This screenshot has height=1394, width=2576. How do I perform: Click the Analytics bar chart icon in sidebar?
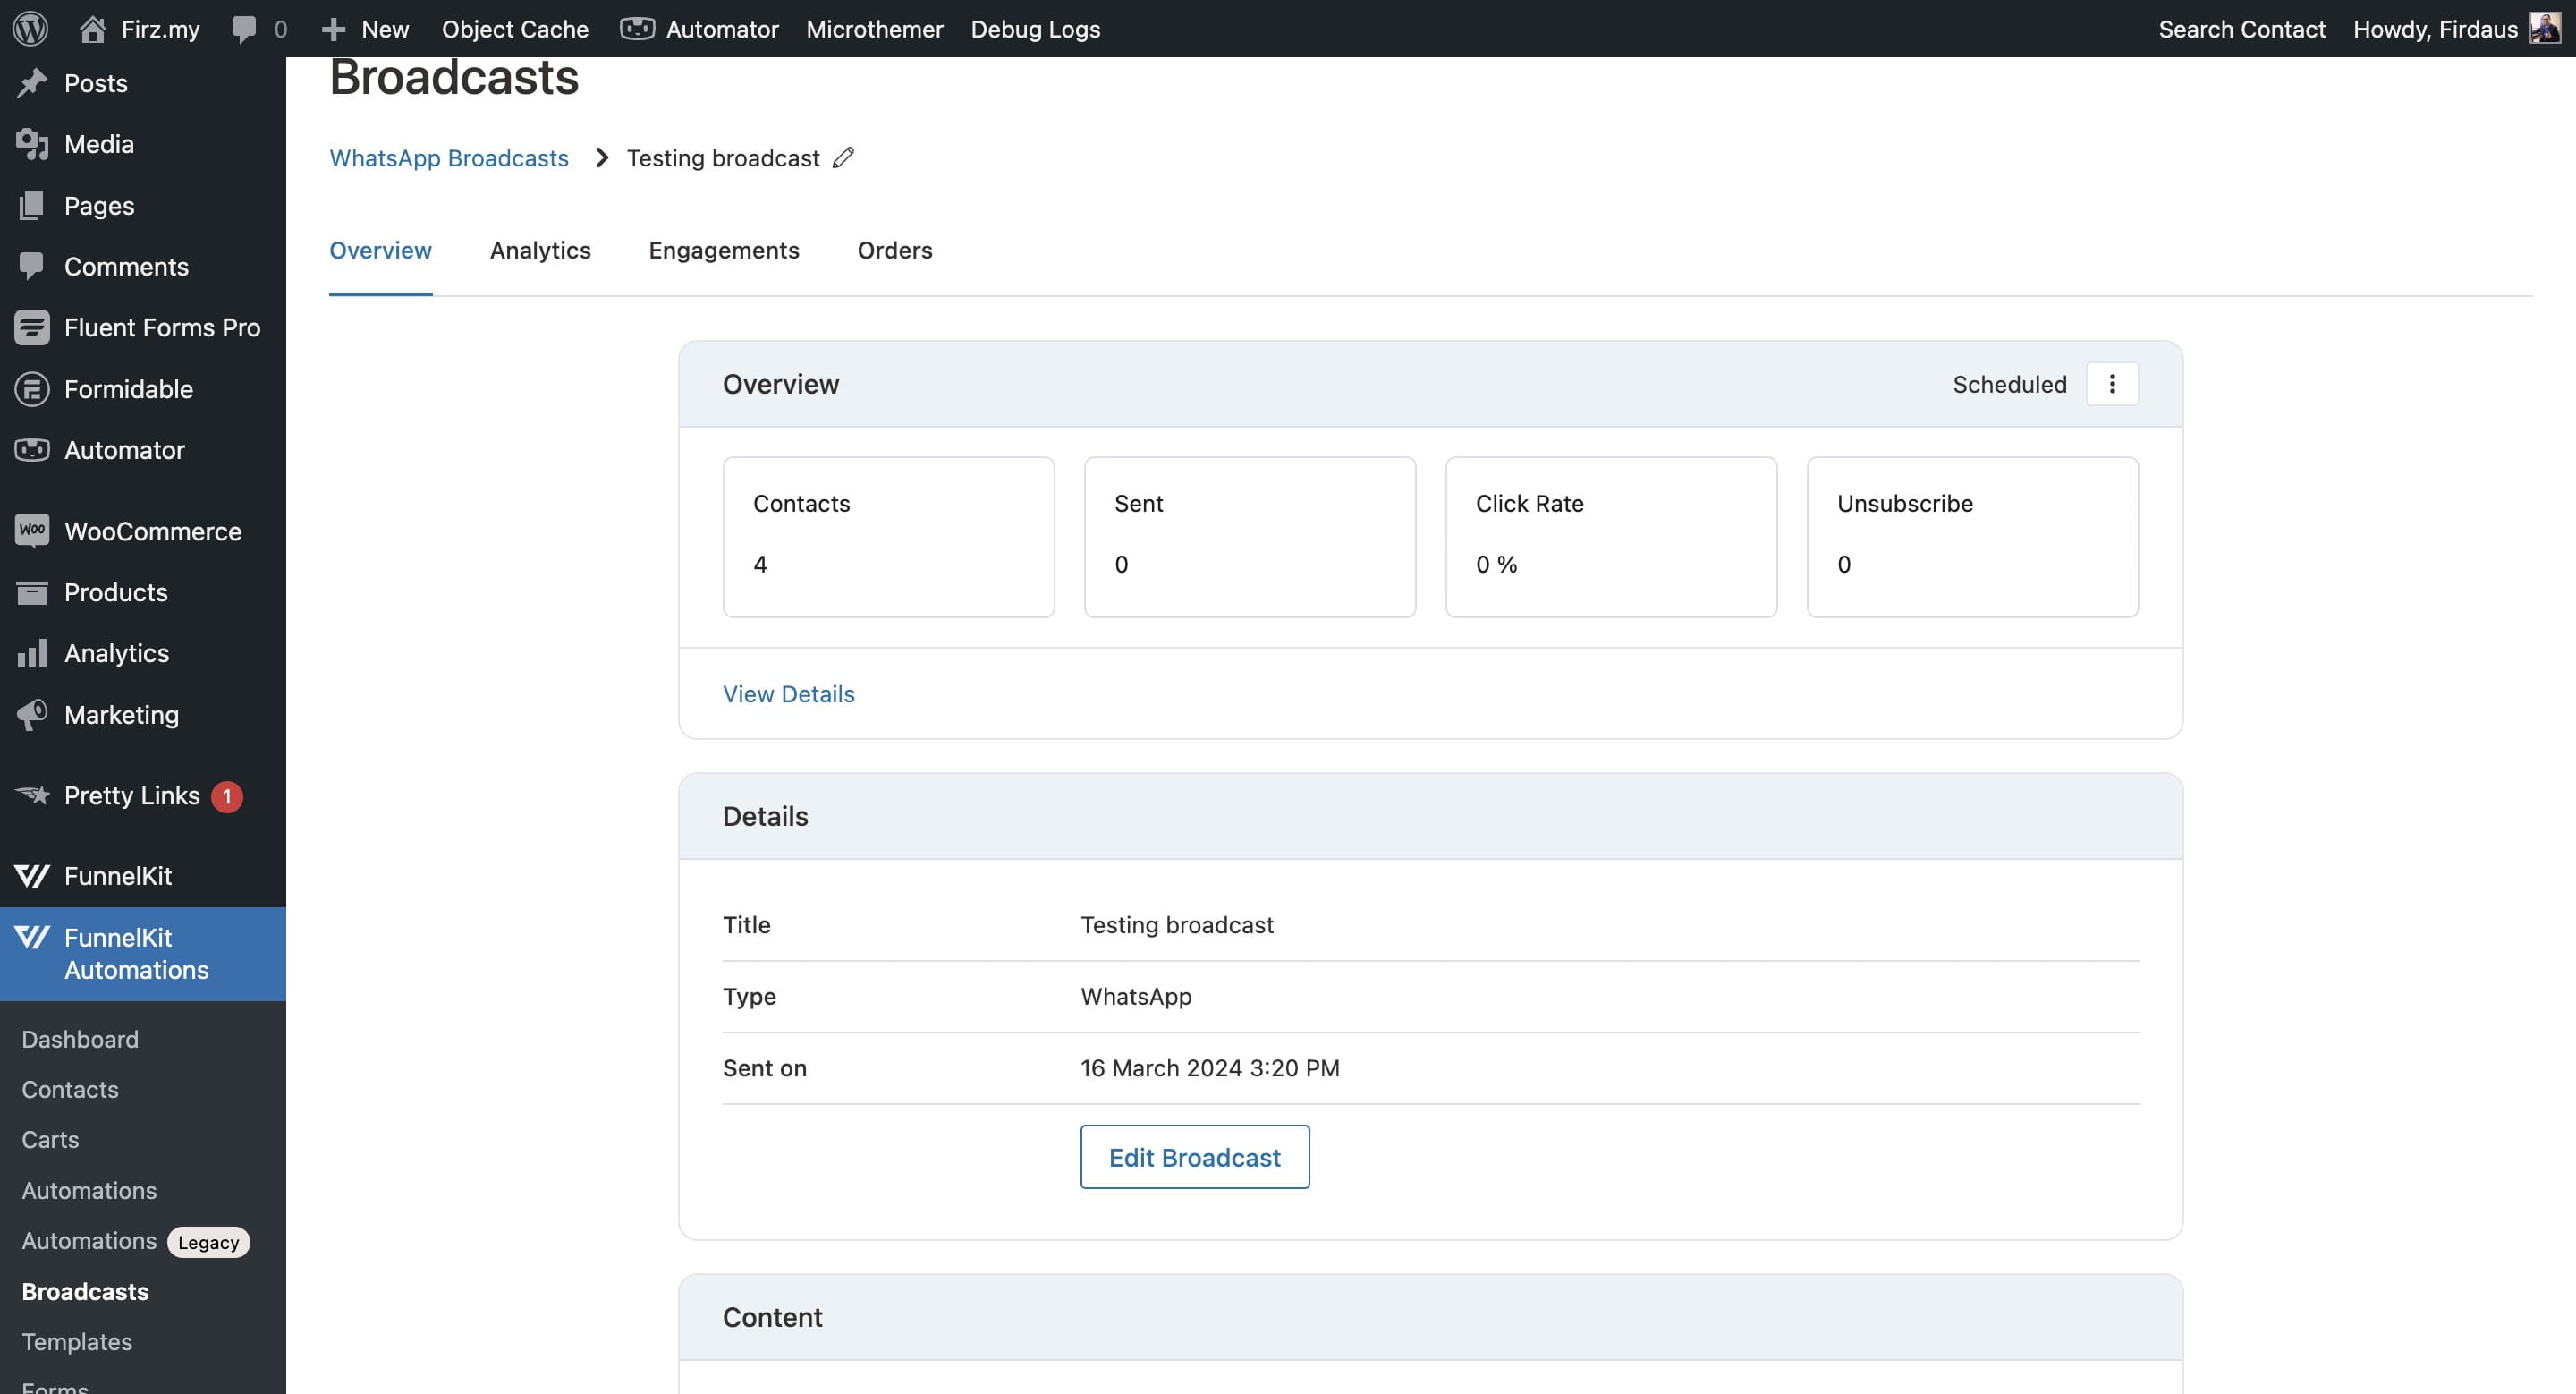[32, 653]
